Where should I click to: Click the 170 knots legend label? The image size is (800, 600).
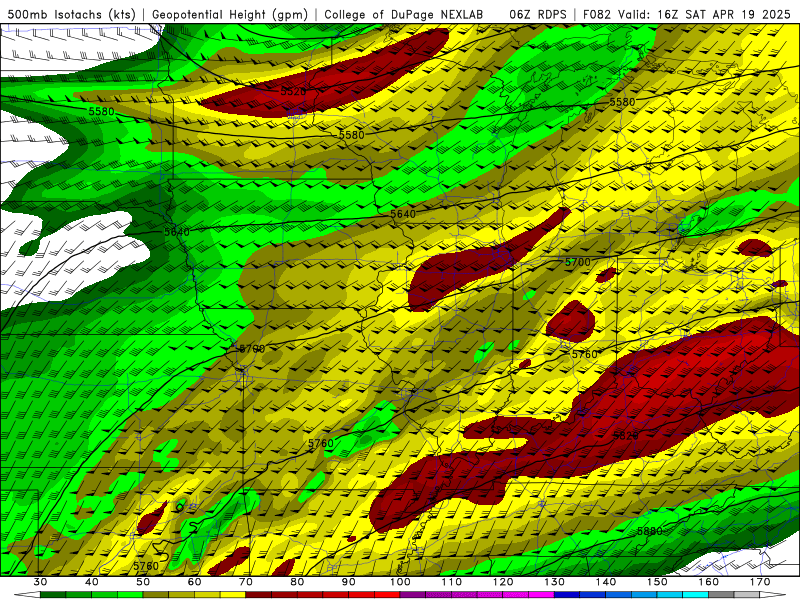pos(761,582)
